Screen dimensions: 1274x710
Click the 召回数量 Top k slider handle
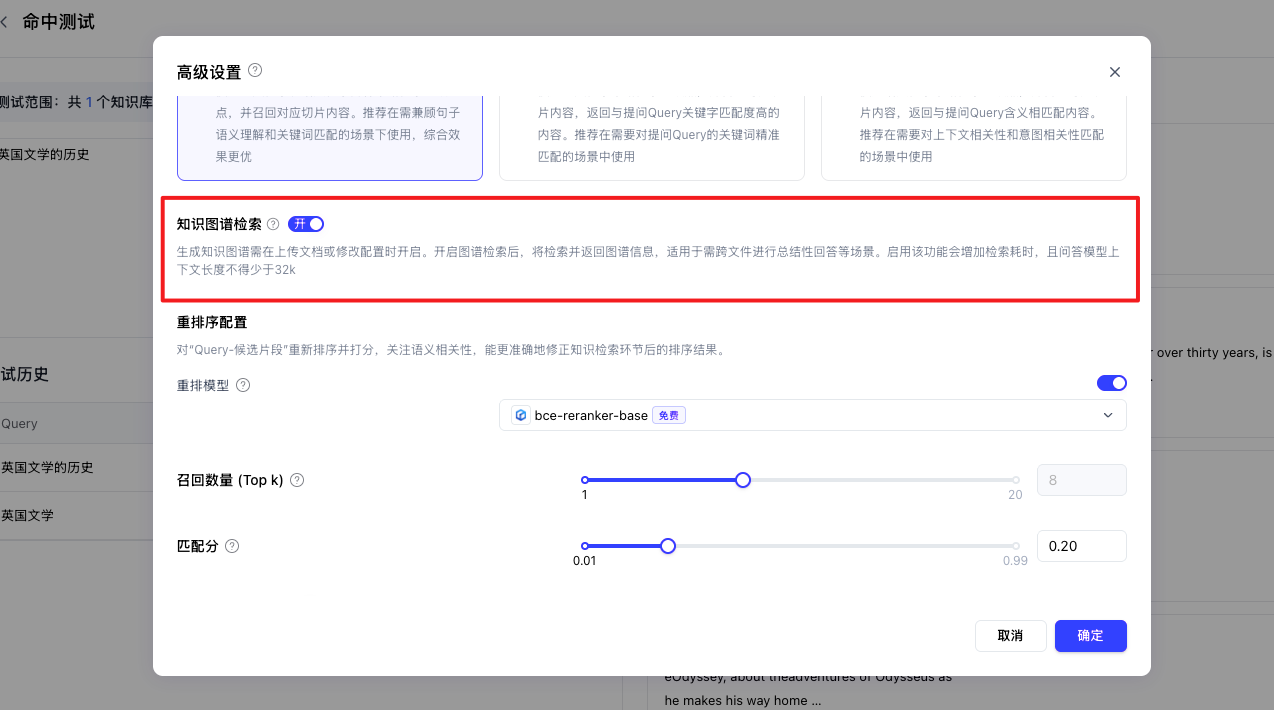coord(743,480)
